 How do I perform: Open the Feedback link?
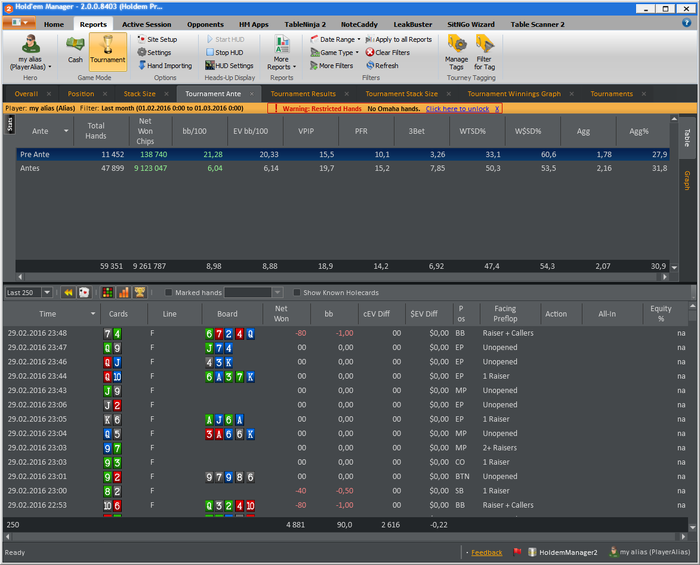click(x=487, y=553)
